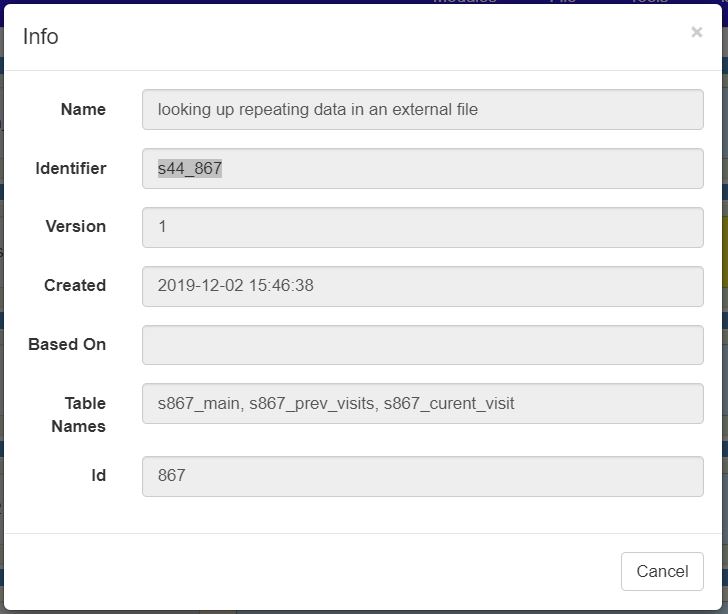Image resolution: width=728 pixels, height=614 pixels.
Task: Click the Cancel button
Action: click(662, 571)
